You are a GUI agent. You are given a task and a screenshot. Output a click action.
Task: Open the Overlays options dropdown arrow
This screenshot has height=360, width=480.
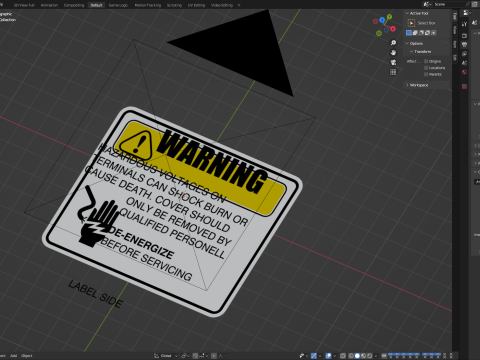[x=335, y=356]
